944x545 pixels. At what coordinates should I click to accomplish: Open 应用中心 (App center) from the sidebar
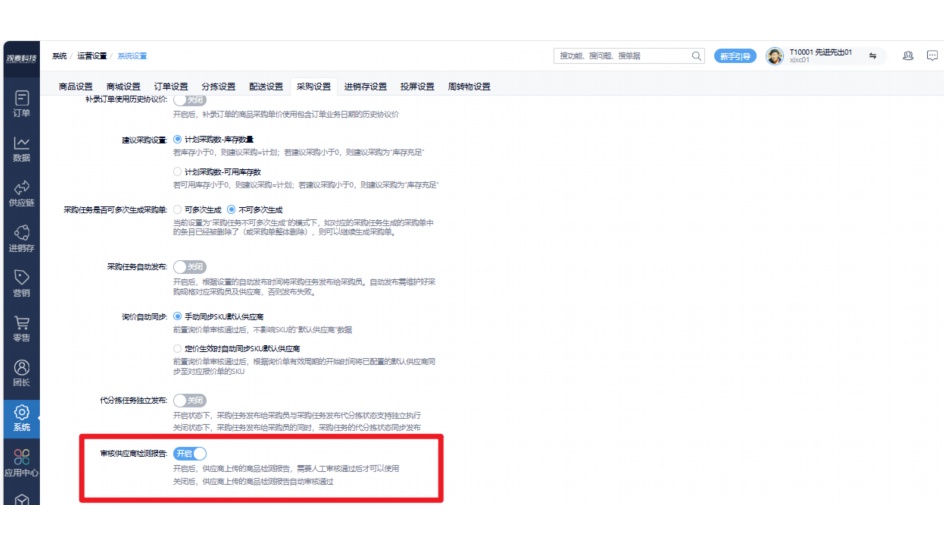(x=21, y=463)
